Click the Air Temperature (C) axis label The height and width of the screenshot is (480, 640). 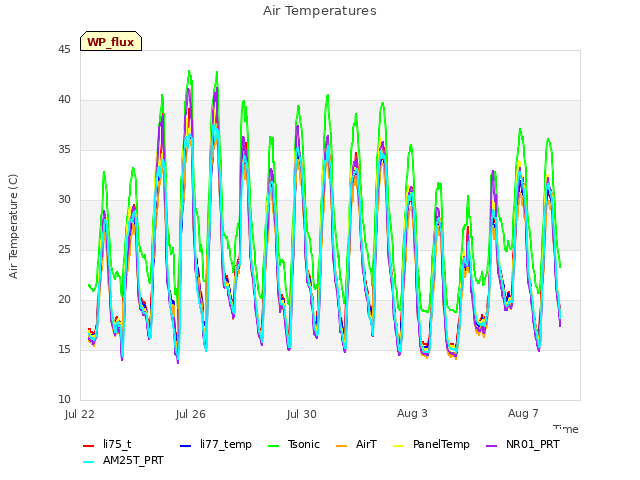coord(13,227)
